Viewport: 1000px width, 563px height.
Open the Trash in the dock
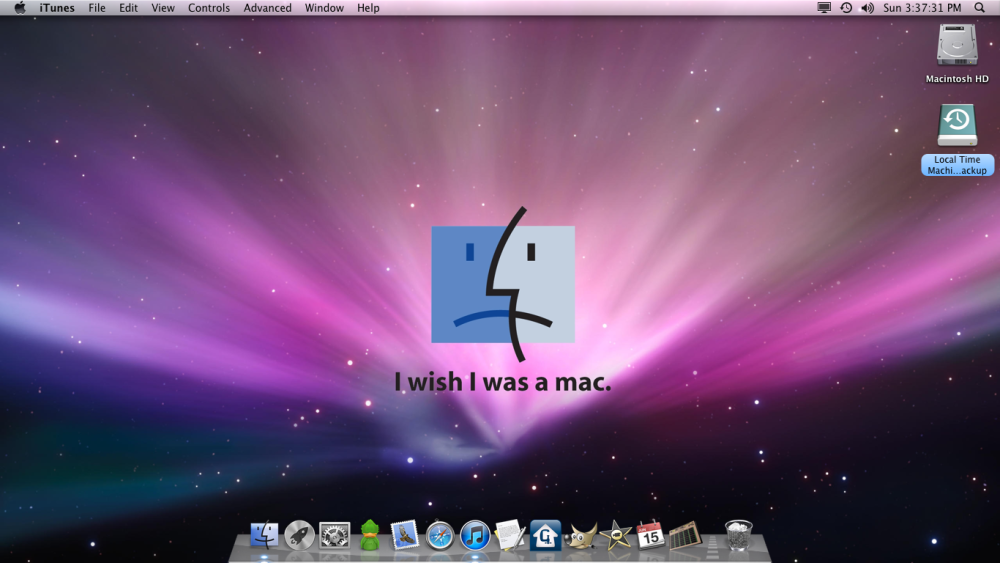(x=739, y=535)
